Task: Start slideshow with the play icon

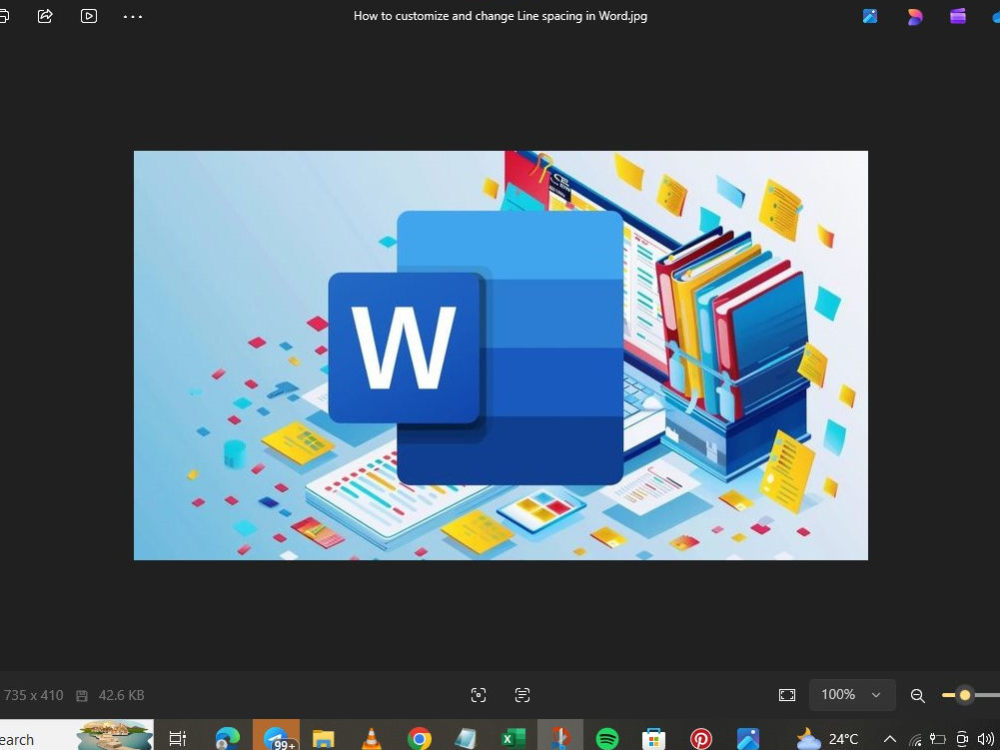Action: tap(89, 16)
